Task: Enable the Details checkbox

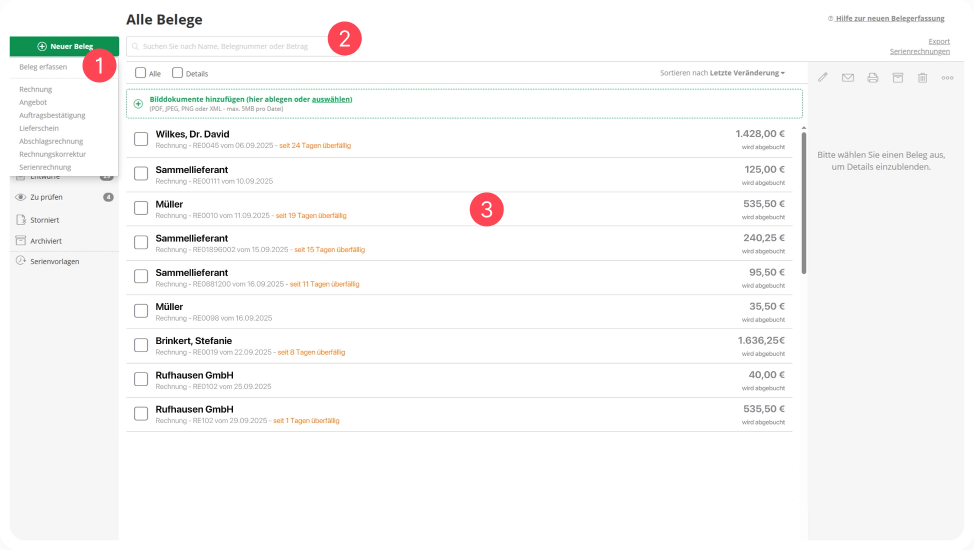Action: [x=178, y=73]
